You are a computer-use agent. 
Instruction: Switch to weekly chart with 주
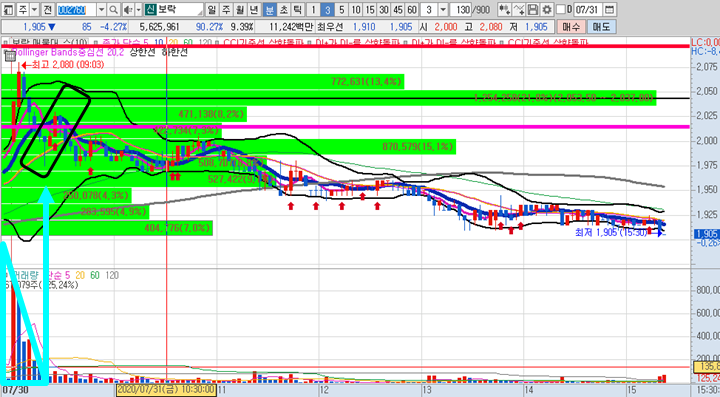pos(226,9)
